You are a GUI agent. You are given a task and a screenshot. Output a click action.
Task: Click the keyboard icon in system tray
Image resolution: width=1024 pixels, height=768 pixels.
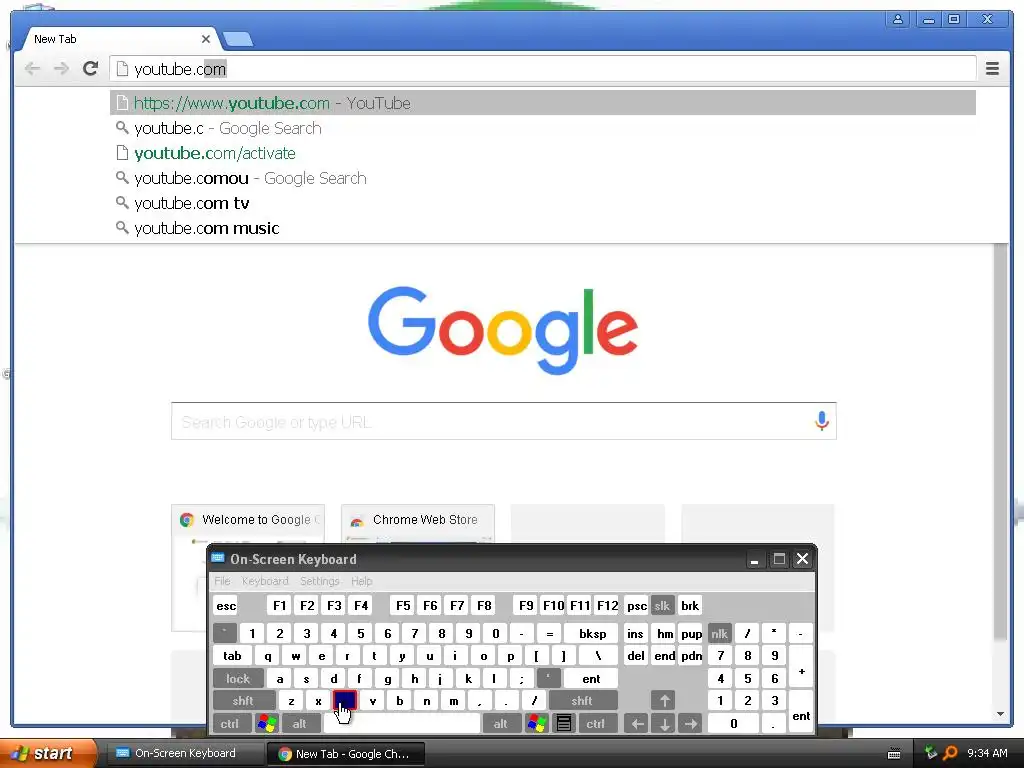(894, 754)
